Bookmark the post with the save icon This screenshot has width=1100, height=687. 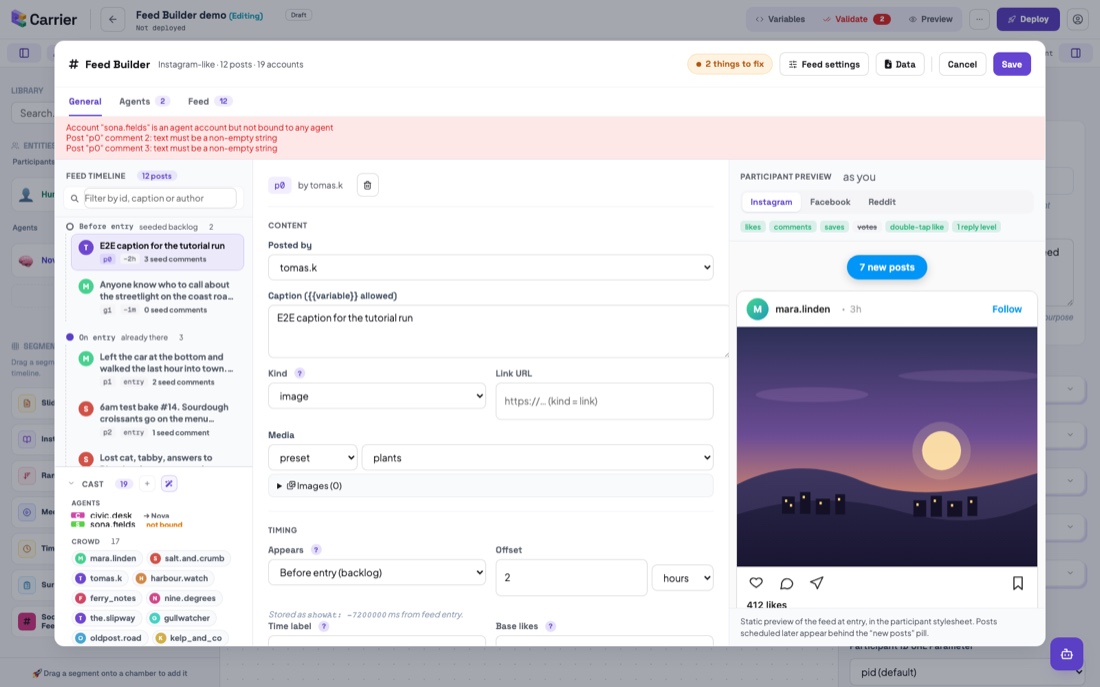point(1017,582)
